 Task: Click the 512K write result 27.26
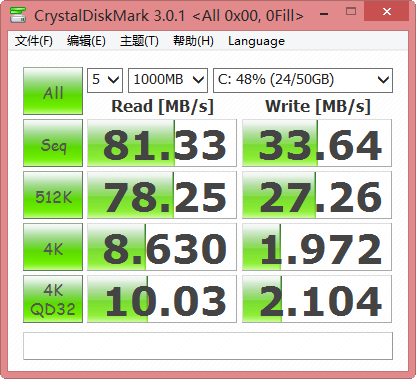pyautogui.click(x=317, y=195)
